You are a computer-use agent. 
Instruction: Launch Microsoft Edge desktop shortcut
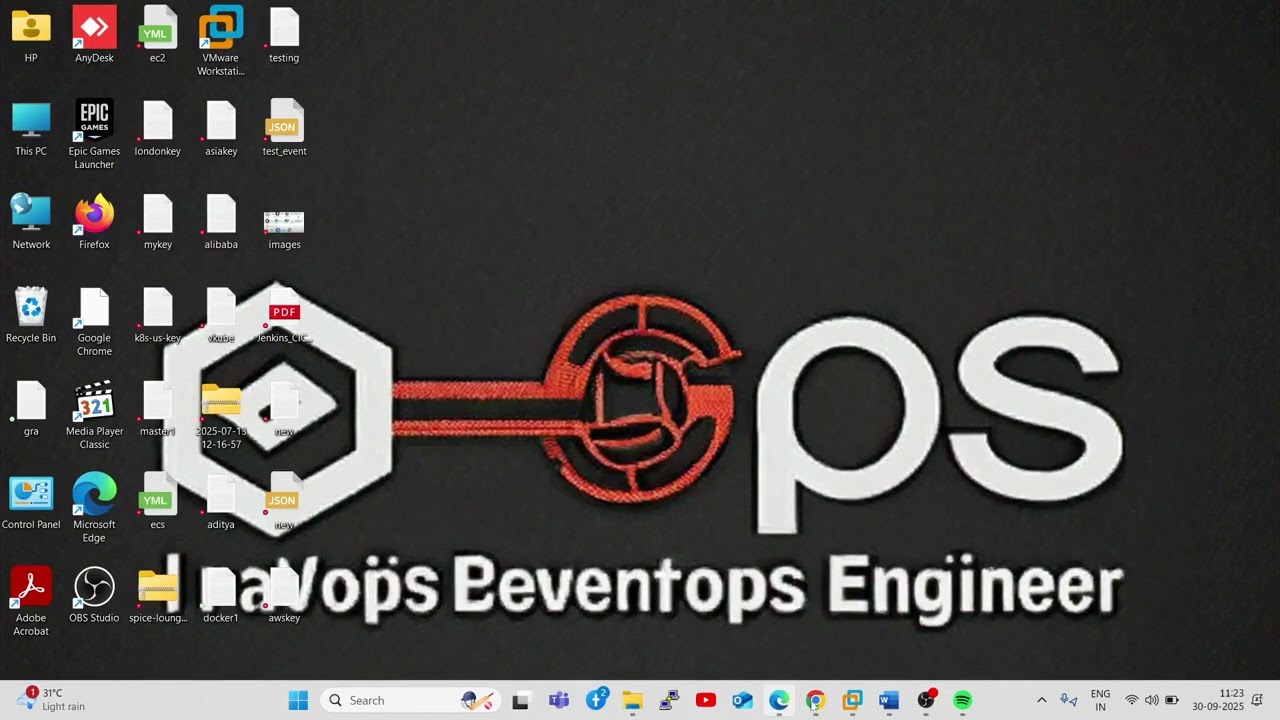pyautogui.click(x=94, y=507)
